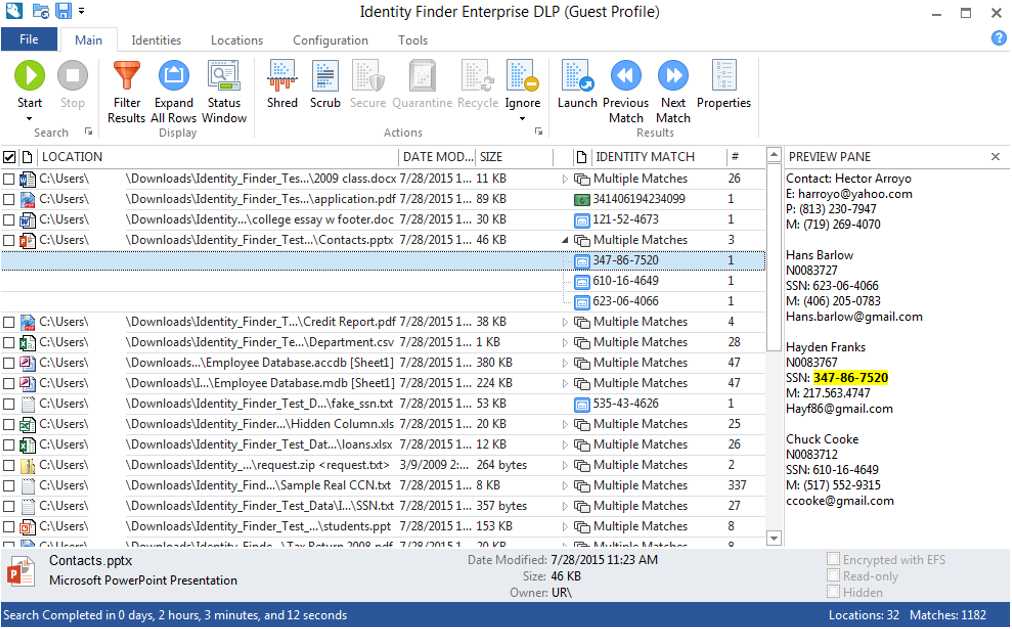The width and height of the screenshot is (1012, 629).
Task: Open Properties of selected result
Action: (x=724, y=75)
